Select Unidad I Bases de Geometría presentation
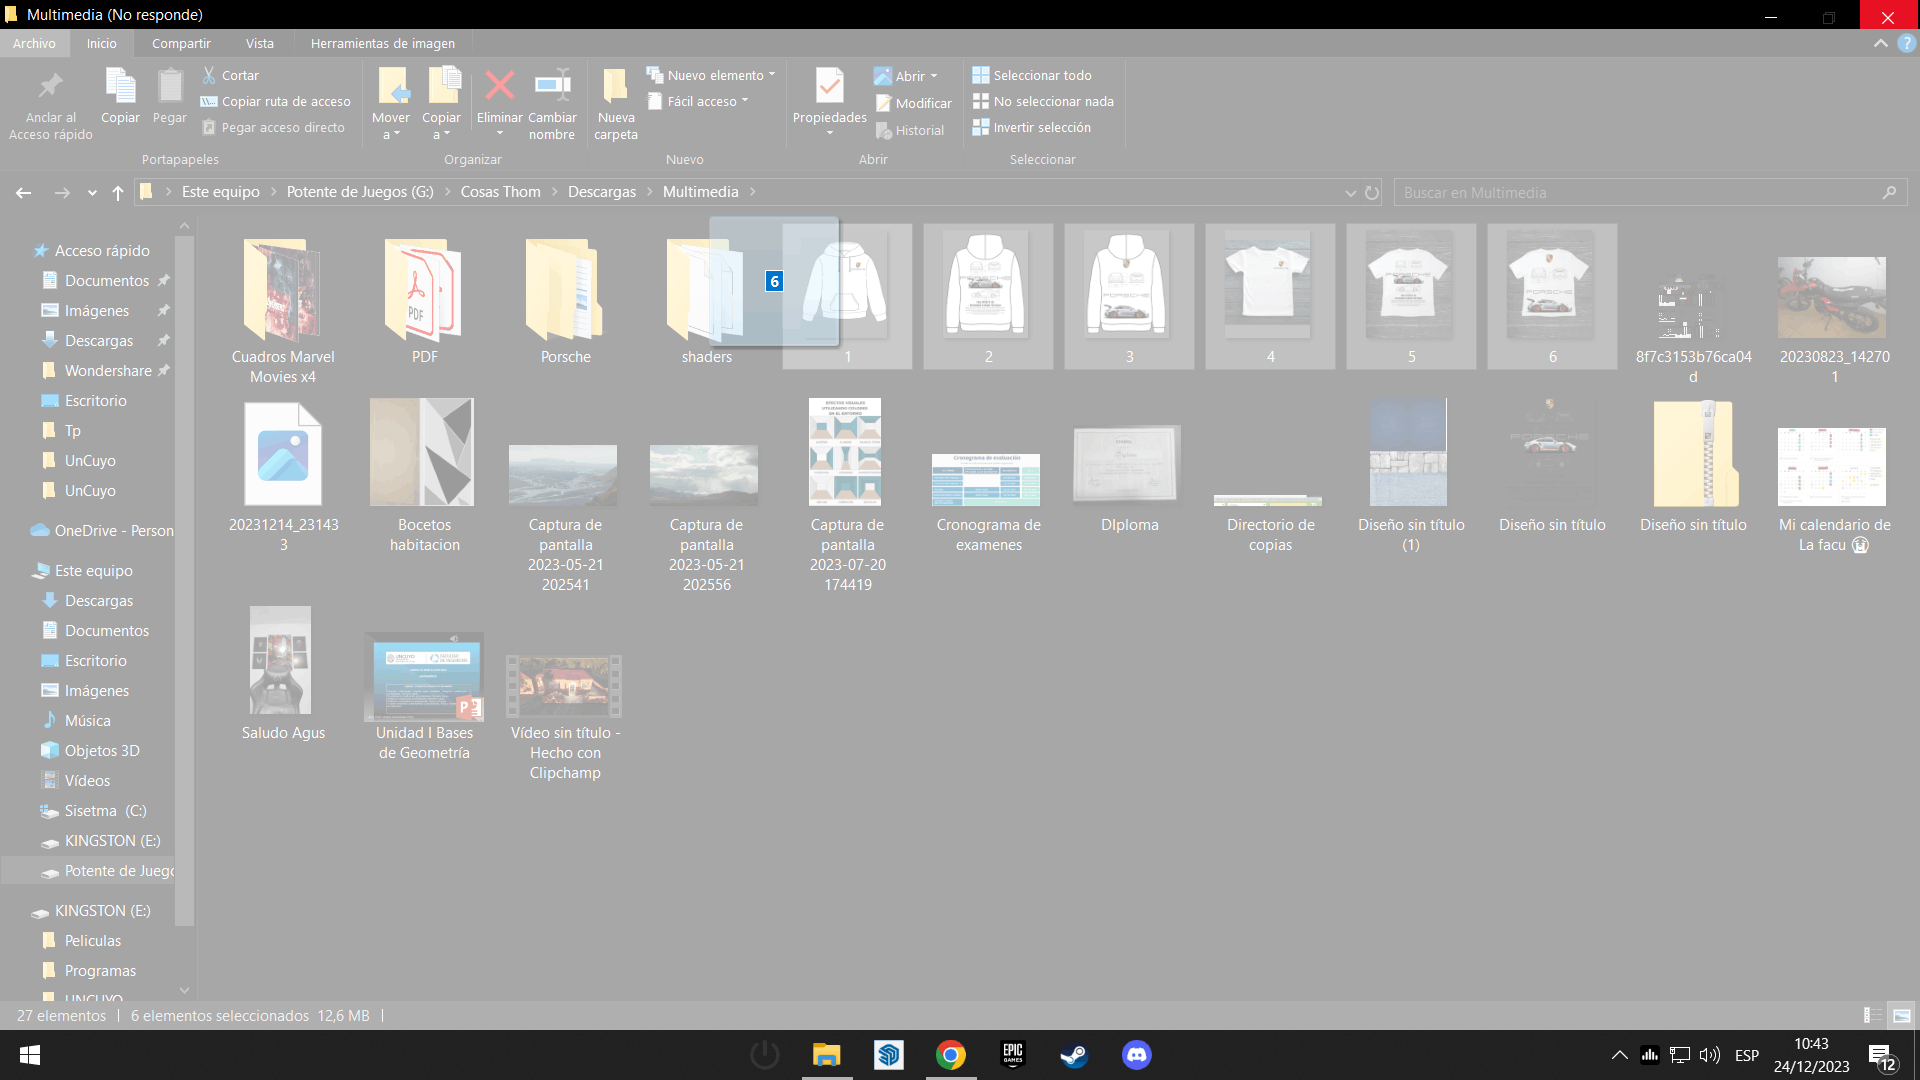 tap(425, 695)
